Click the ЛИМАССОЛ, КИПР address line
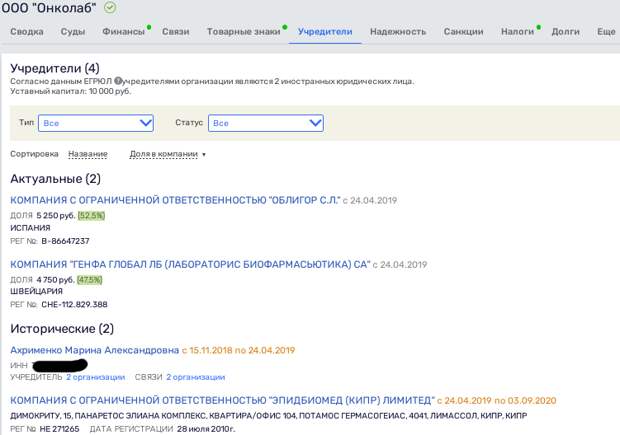This screenshot has height=435, width=620. [268, 416]
